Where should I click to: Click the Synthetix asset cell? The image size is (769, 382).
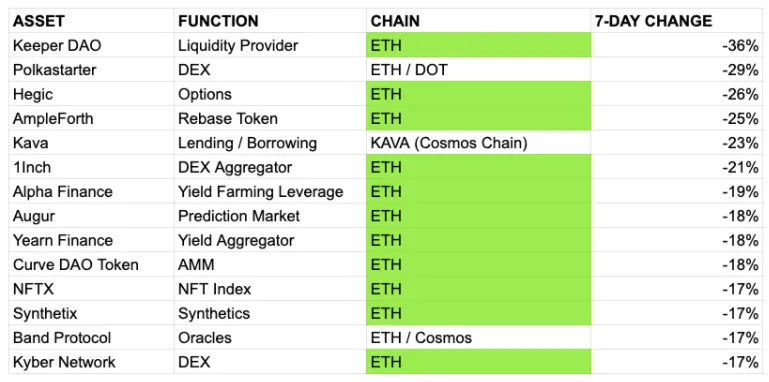(91, 313)
